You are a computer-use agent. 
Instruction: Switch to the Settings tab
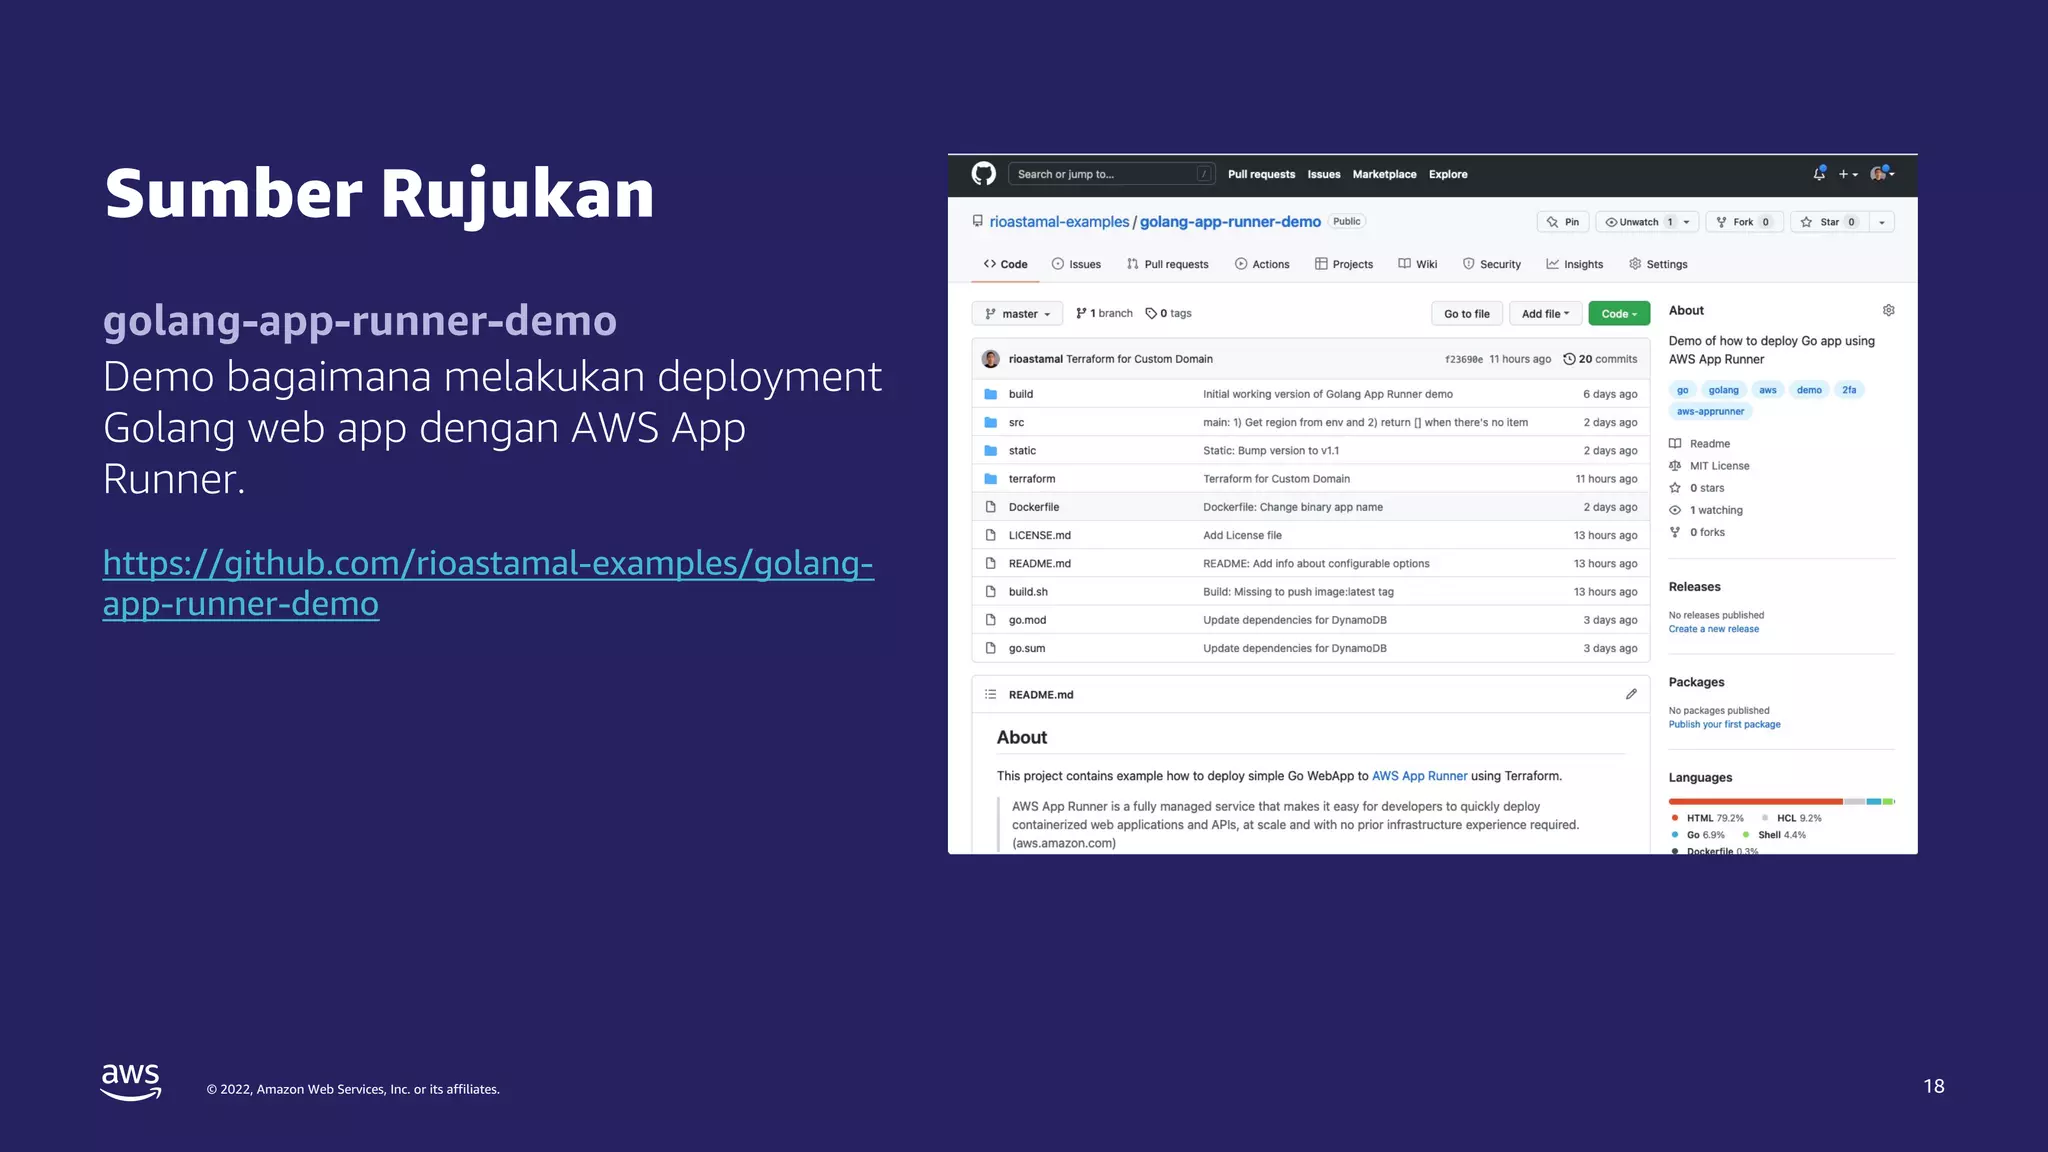[1658, 264]
